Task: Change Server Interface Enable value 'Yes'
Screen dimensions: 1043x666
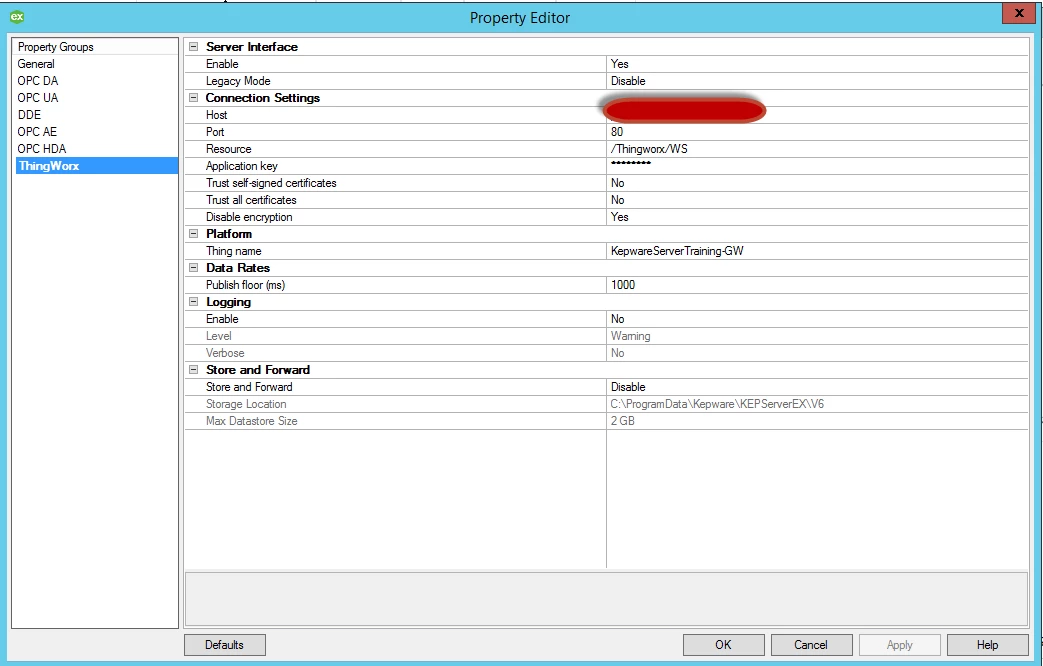Action: pyautogui.click(x=818, y=64)
